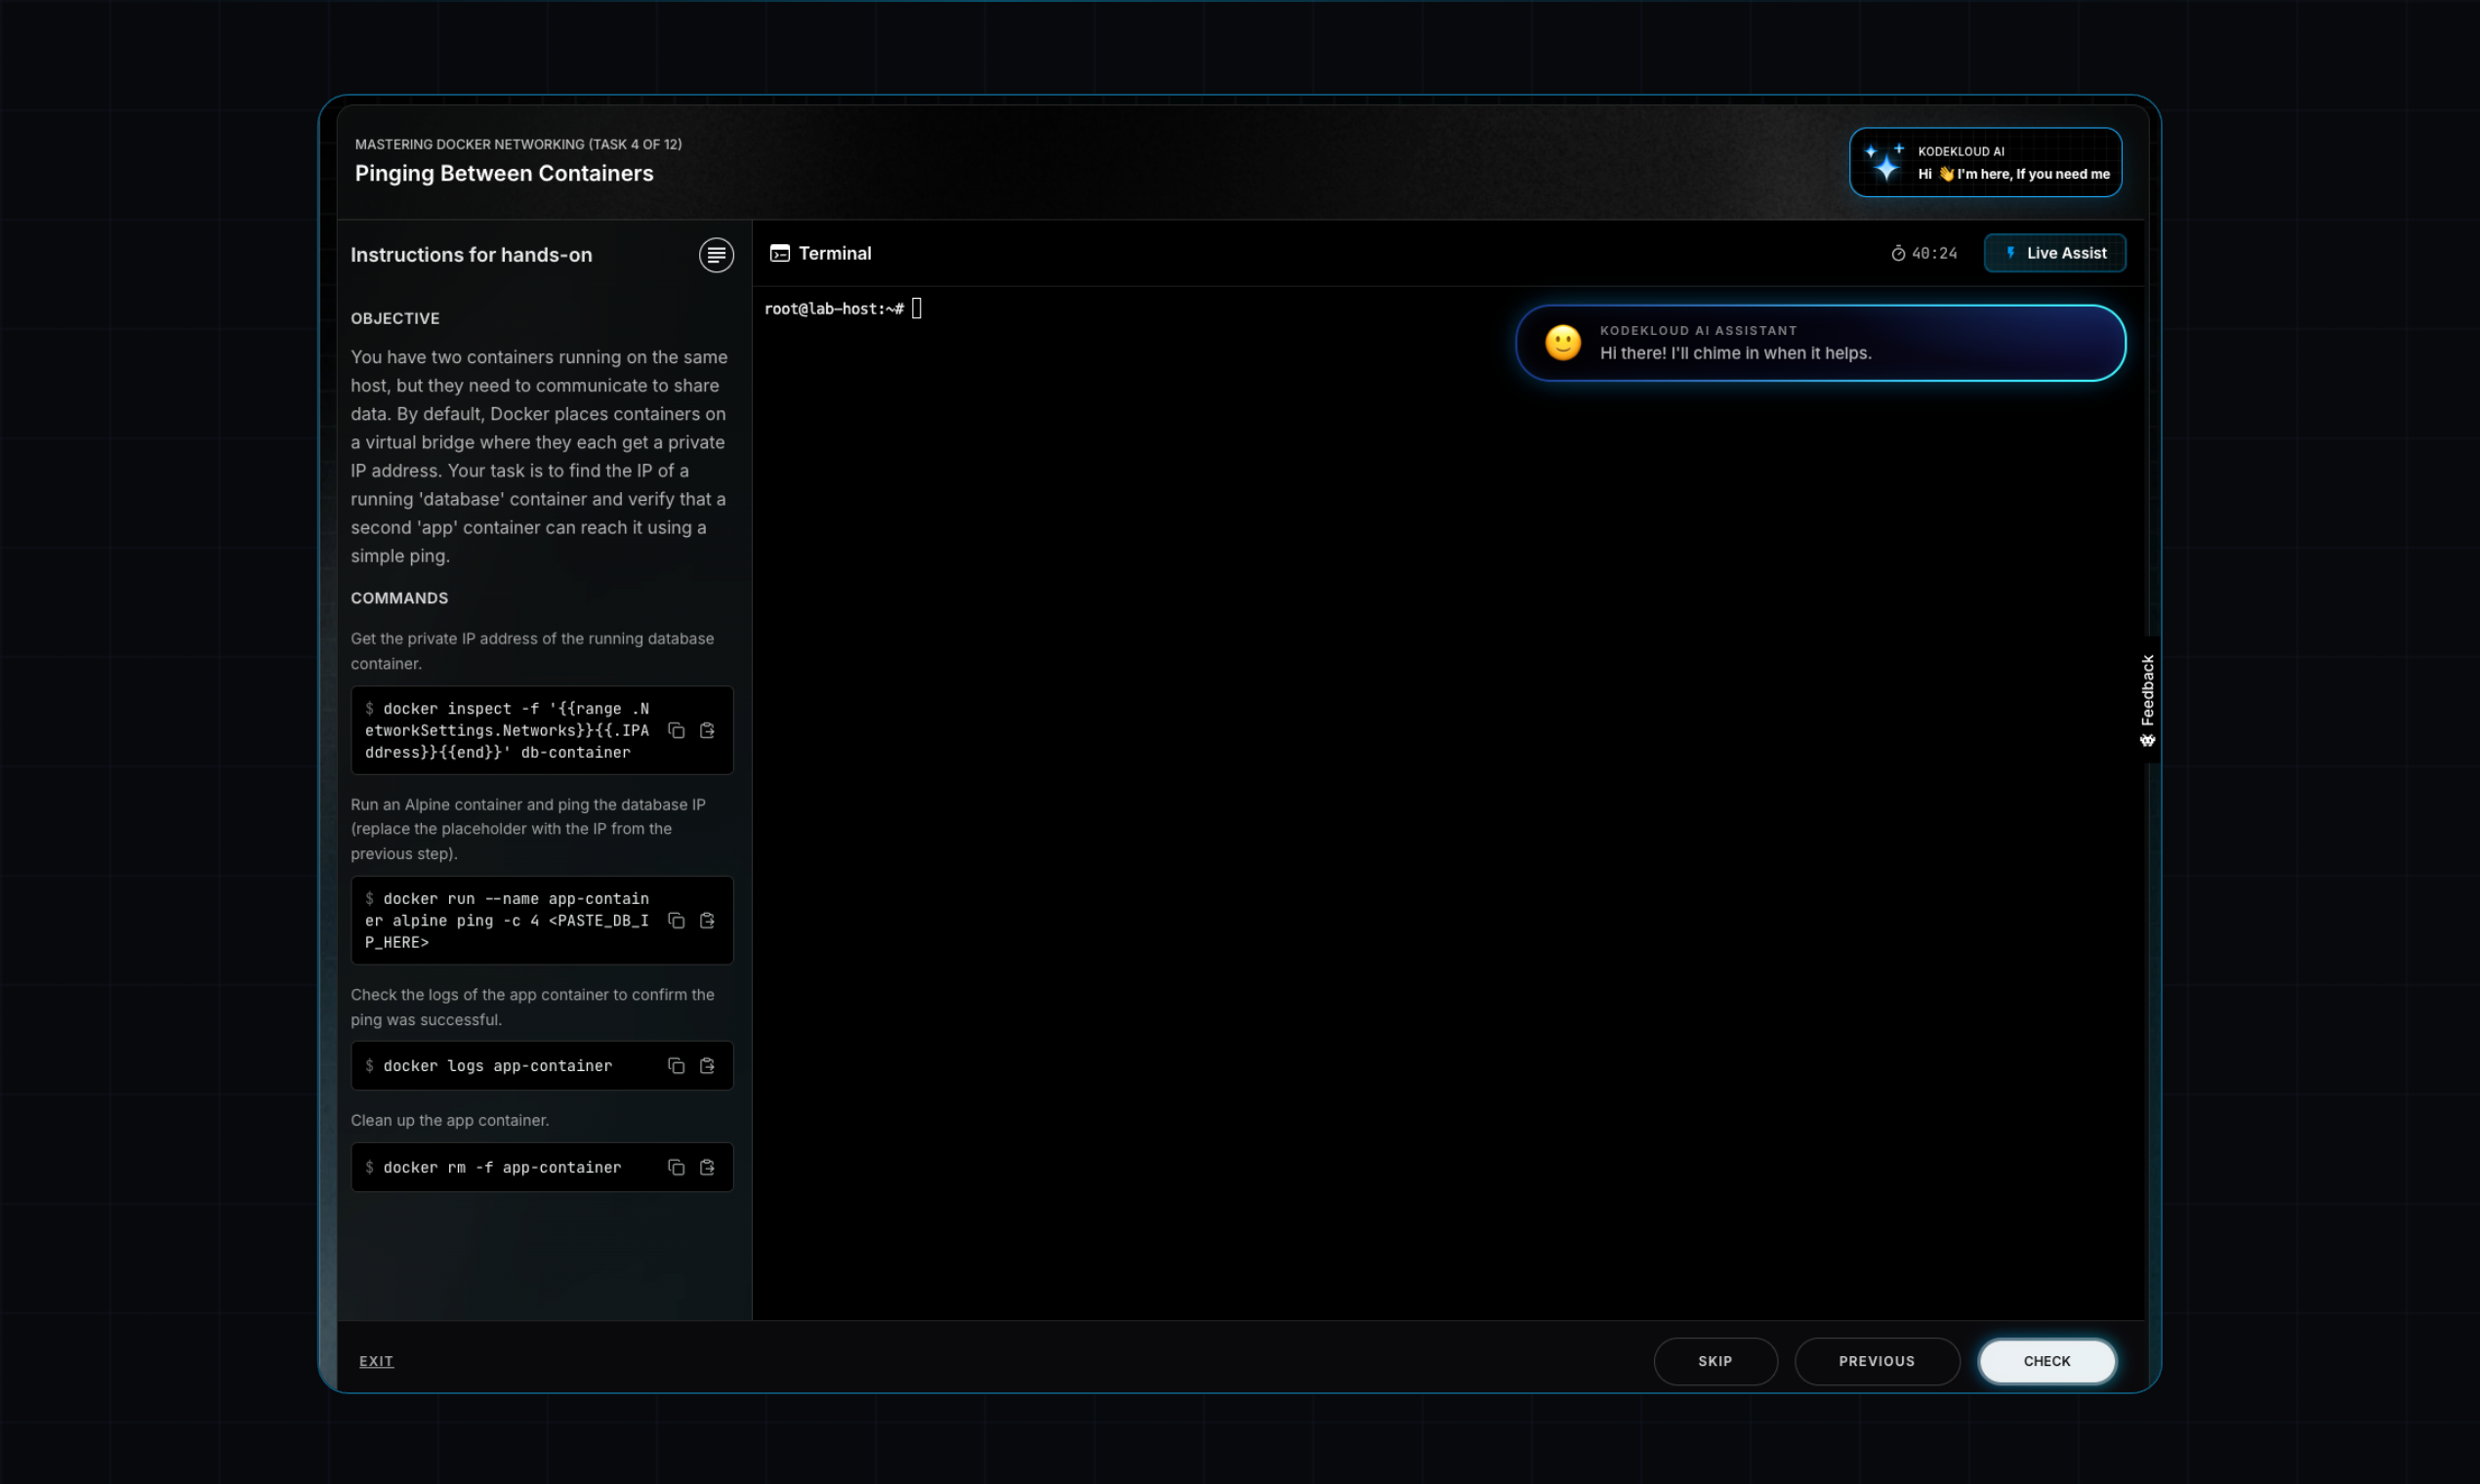Check the task solution
The image size is (2480, 1484).
click(x=2047, y=1361)
